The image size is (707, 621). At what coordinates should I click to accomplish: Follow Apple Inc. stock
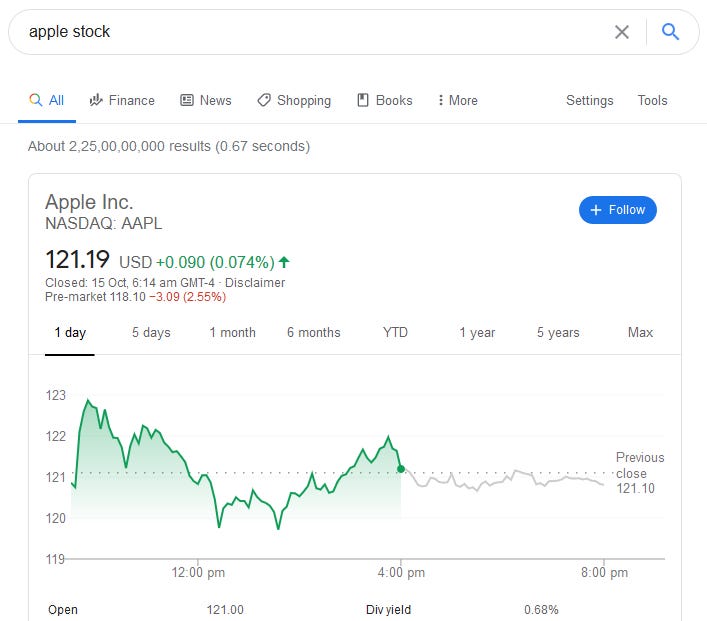pyautogui.click(x=618, y=210)
